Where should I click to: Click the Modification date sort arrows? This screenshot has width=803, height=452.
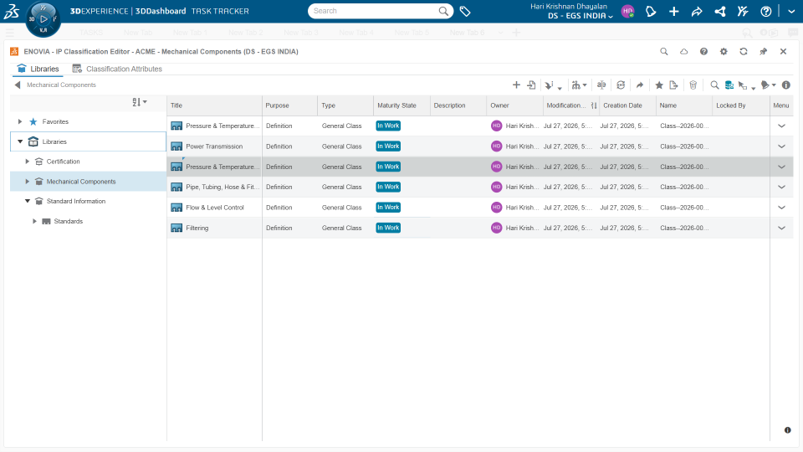594,105
